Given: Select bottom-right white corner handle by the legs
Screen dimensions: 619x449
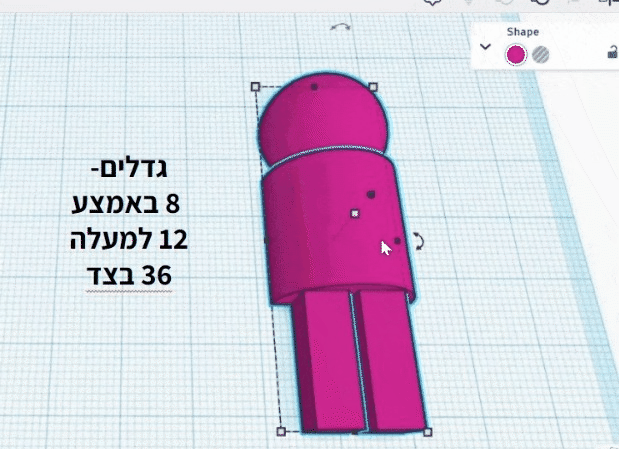Looking at the screenshot, I should click(x=428, y=432).
